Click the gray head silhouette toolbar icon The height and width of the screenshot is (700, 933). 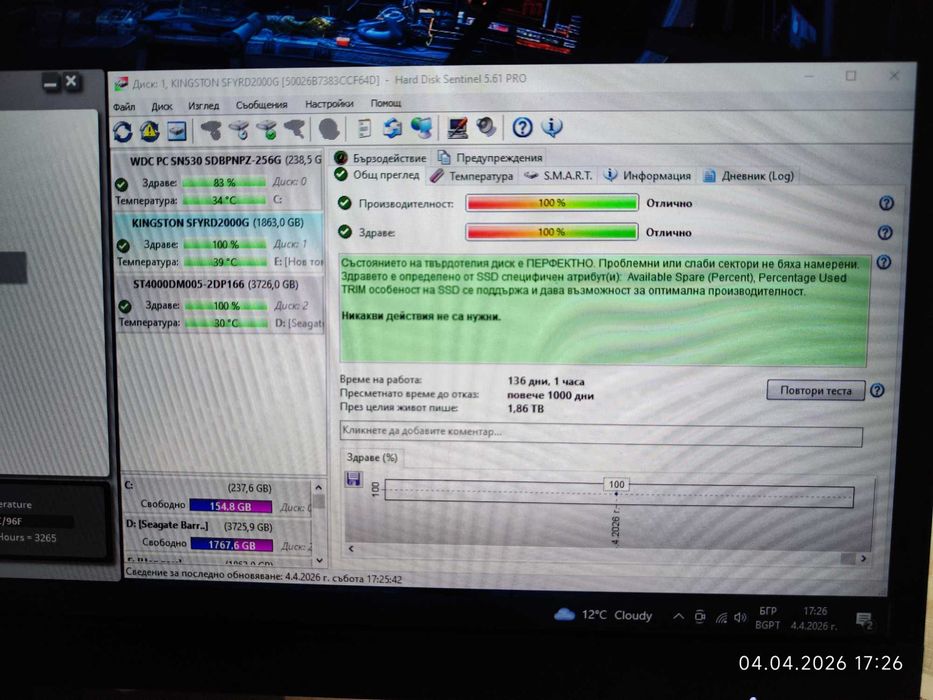pos(328,129)
